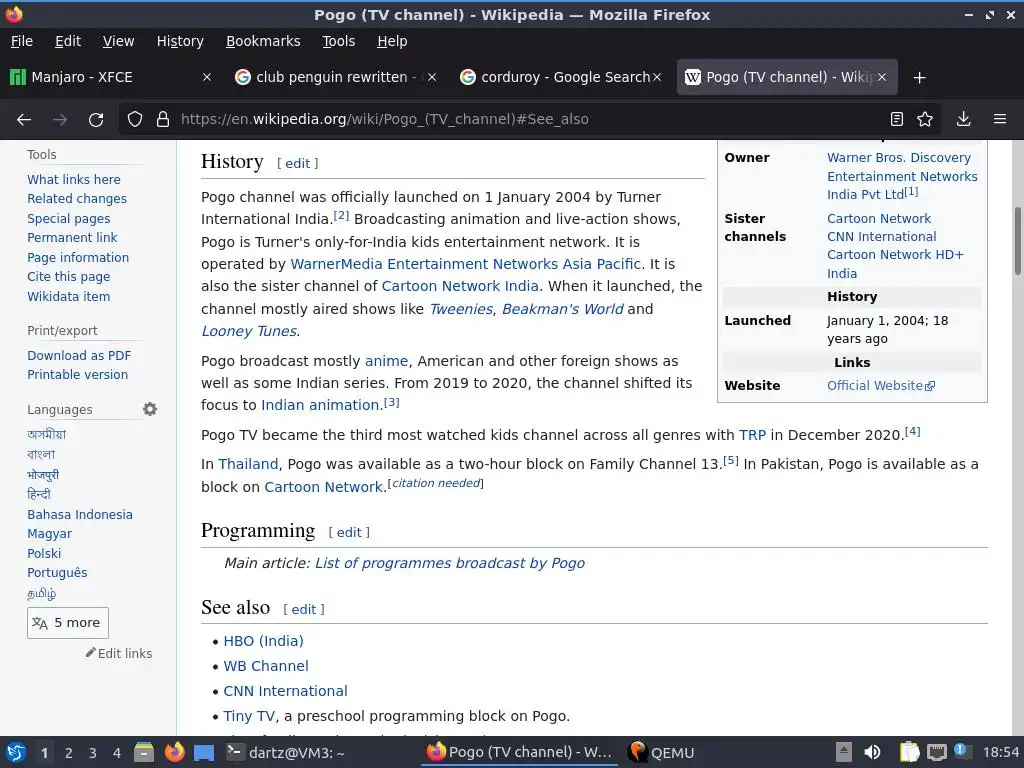Open the Help menu

392,41
